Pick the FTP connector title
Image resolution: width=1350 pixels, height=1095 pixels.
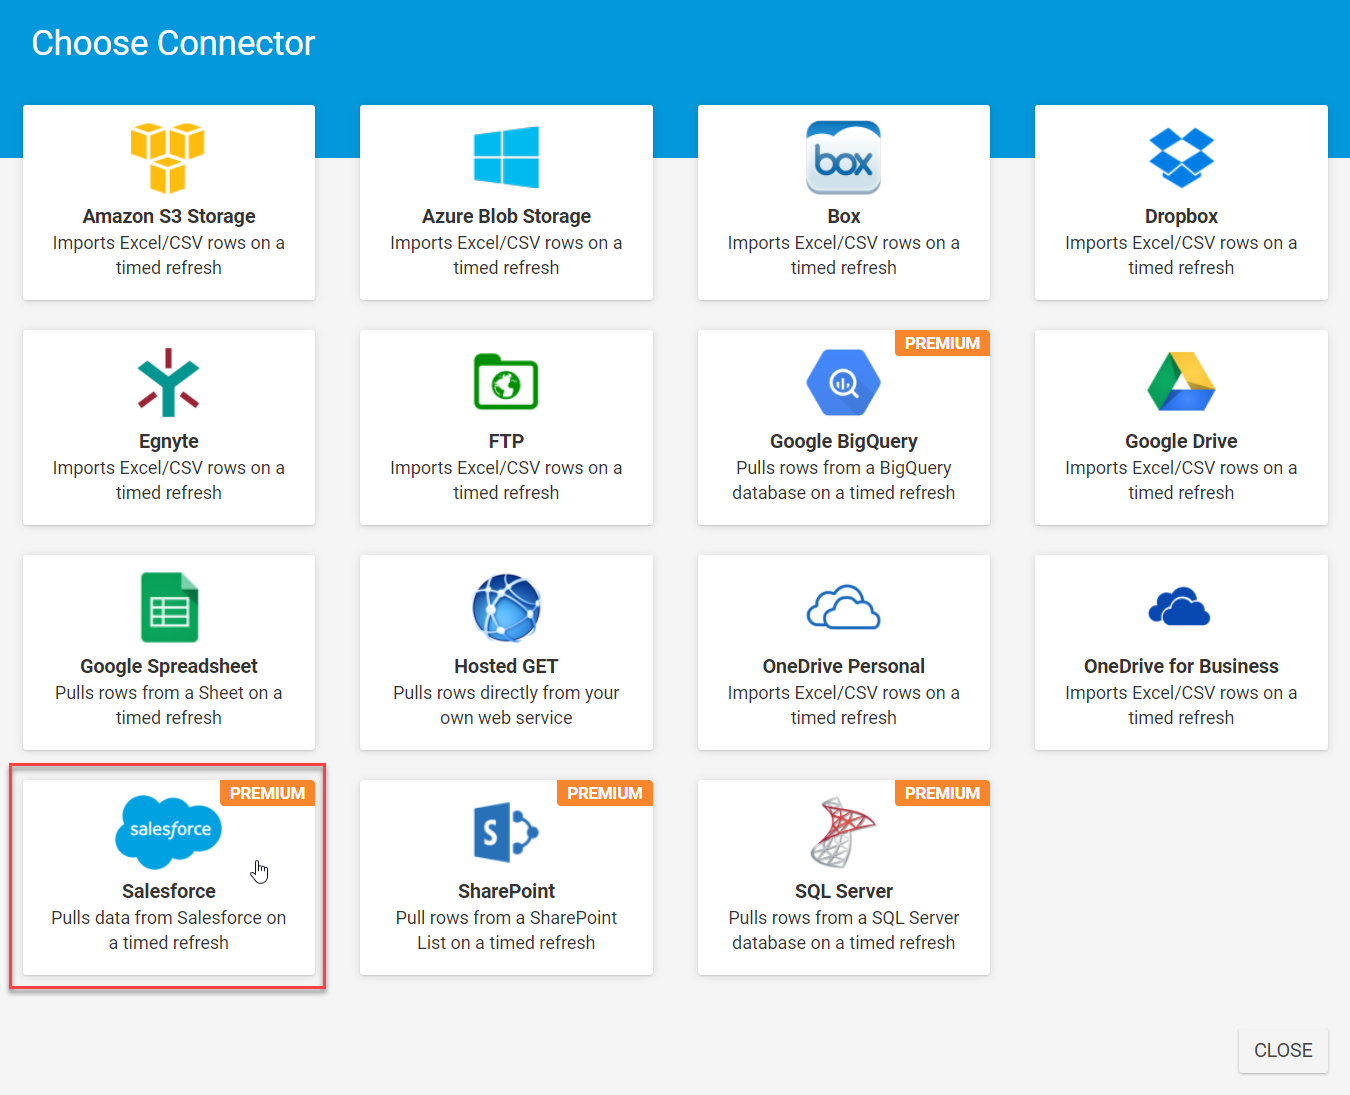coord(506,441)
